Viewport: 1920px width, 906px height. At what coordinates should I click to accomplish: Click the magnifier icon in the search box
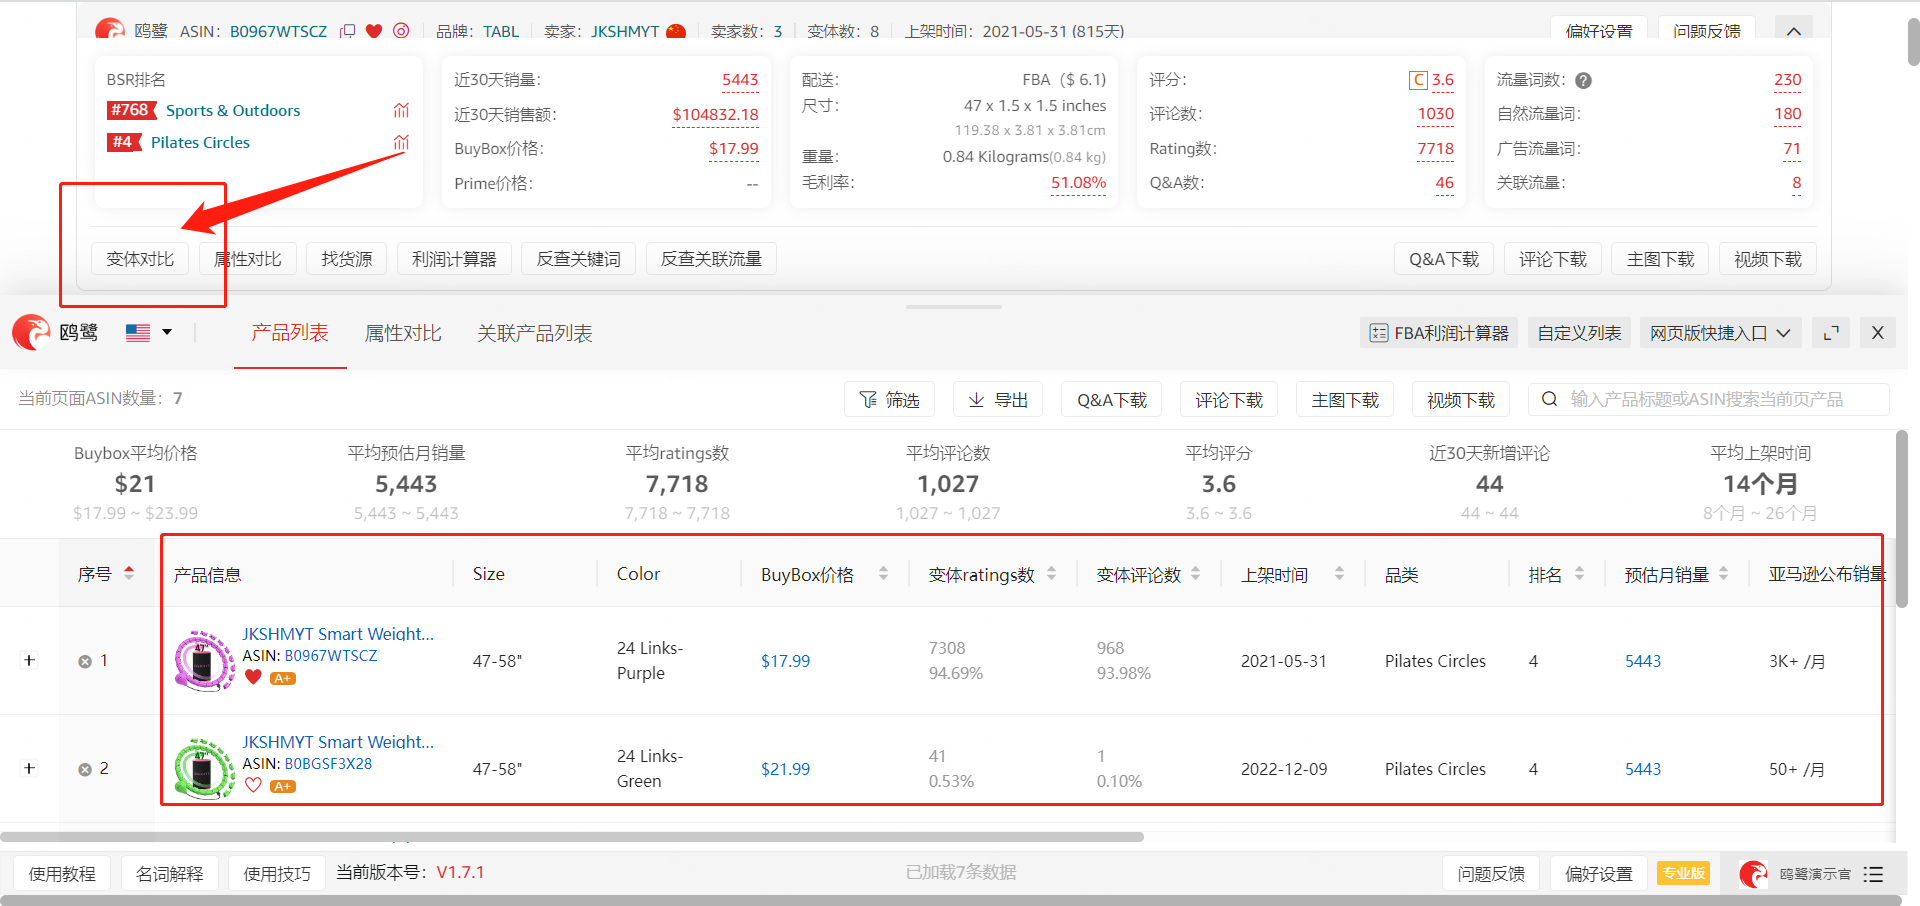tap(1550, 399)
